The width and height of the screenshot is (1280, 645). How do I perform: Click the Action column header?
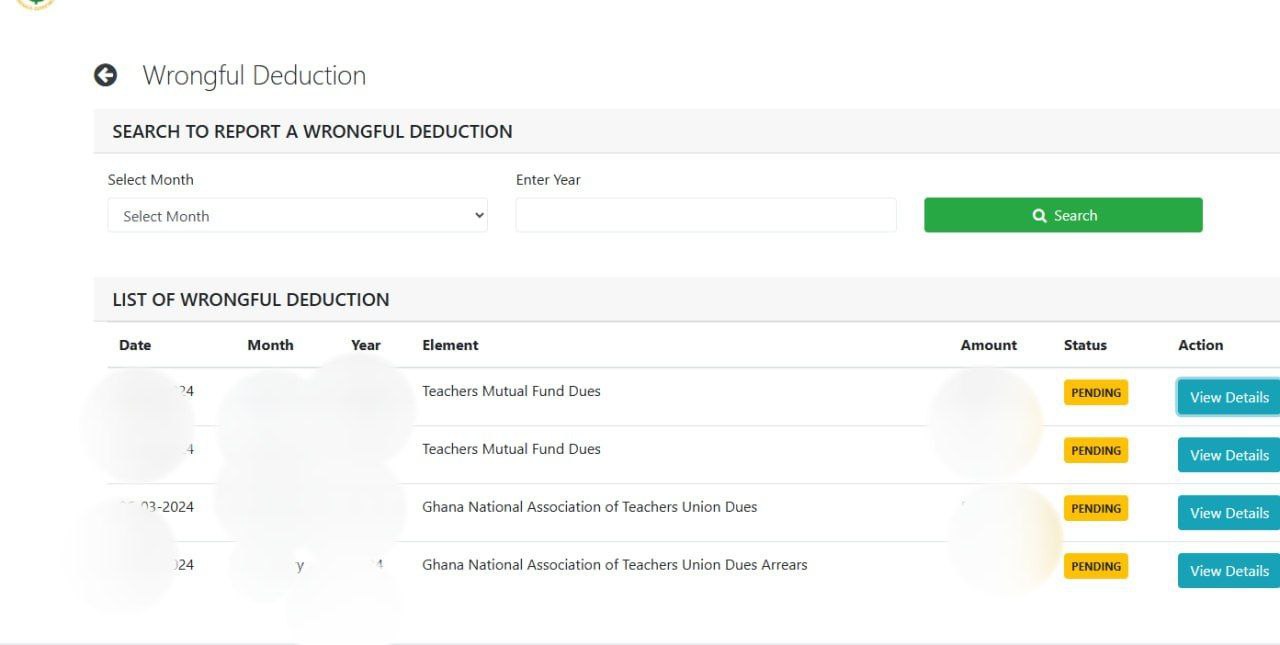click(1200, 345)
